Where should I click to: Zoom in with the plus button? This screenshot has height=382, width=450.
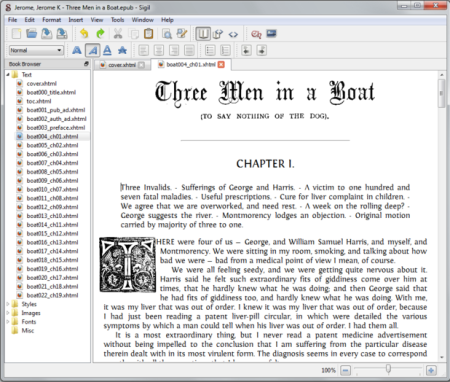pos(431,370)
